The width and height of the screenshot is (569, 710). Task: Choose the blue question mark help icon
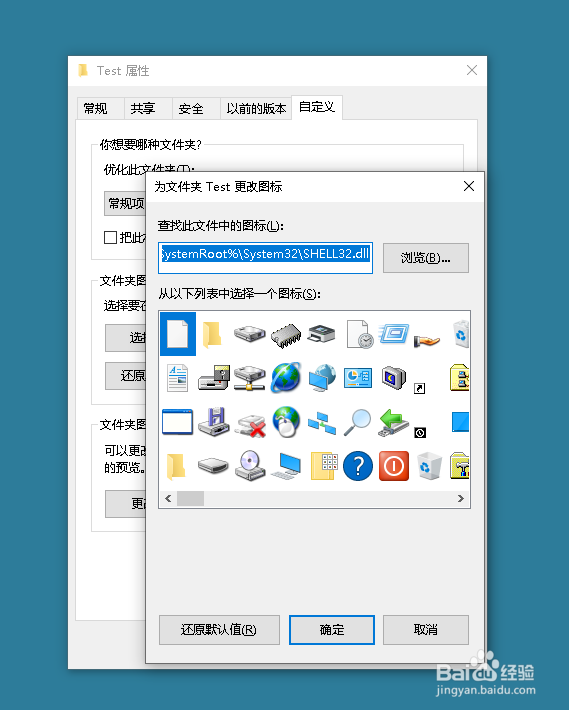click(x=358, y=465)
